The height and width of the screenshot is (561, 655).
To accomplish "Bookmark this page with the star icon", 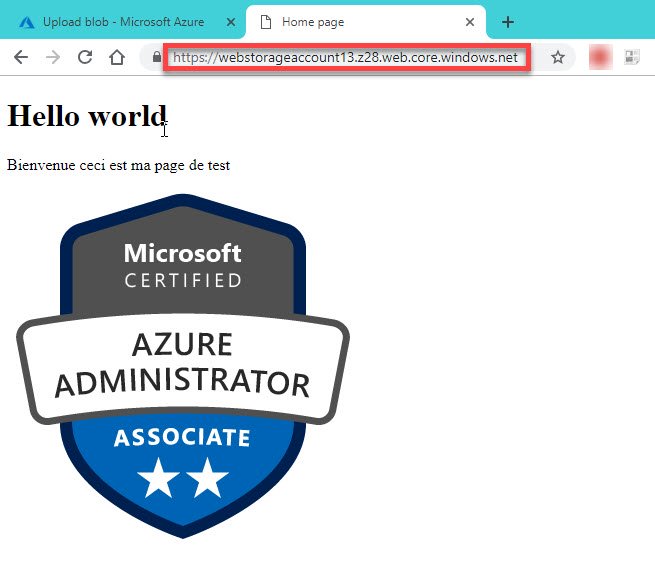I will point(558,57).
